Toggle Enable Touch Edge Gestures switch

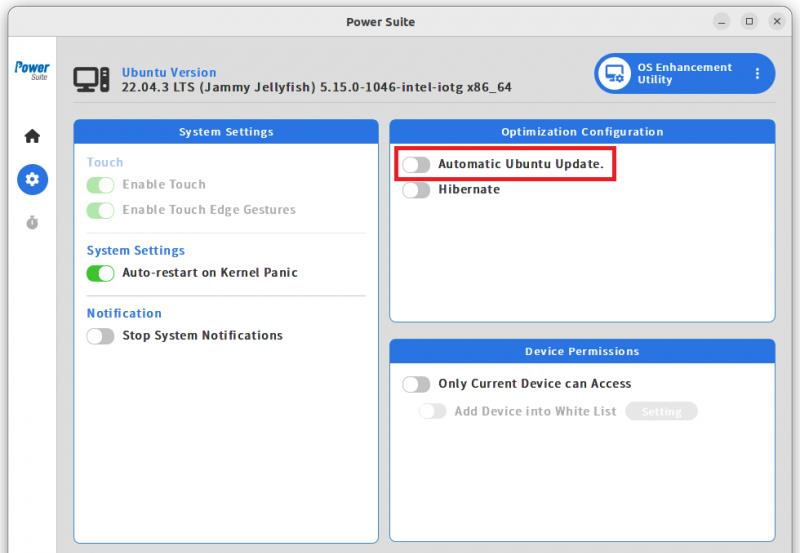pos(100,210)
